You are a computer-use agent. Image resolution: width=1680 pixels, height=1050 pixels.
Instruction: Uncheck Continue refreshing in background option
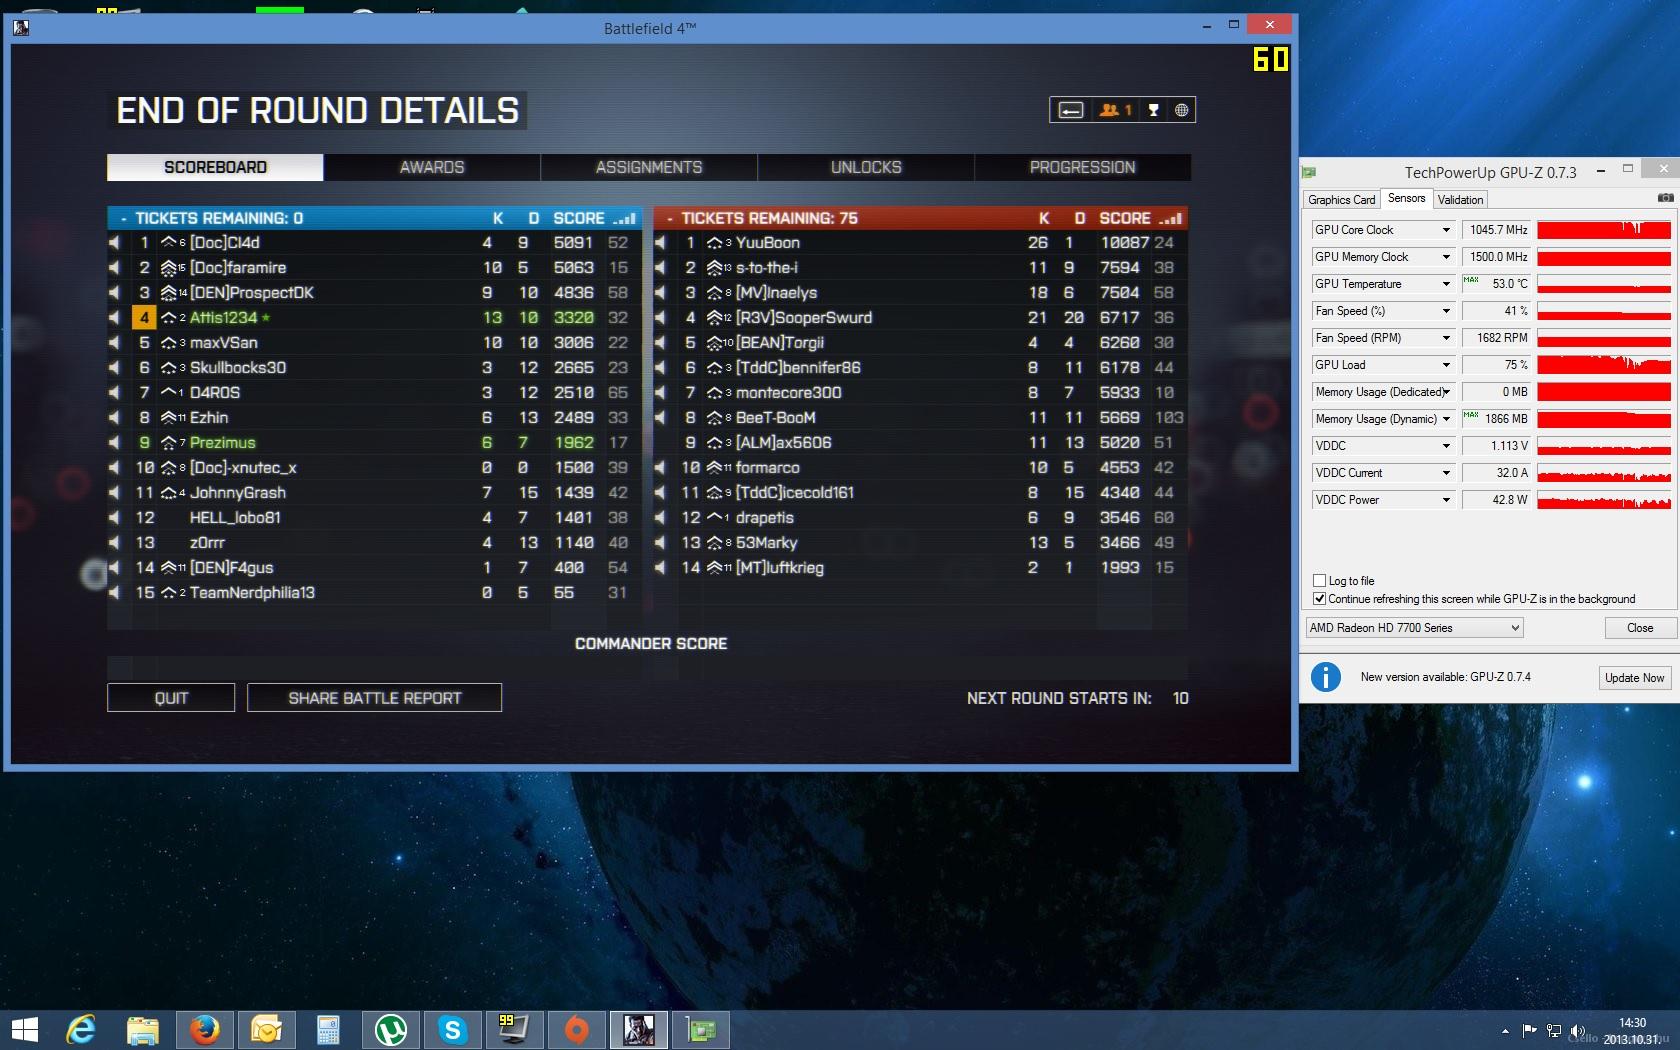[x=1319, y=598]
